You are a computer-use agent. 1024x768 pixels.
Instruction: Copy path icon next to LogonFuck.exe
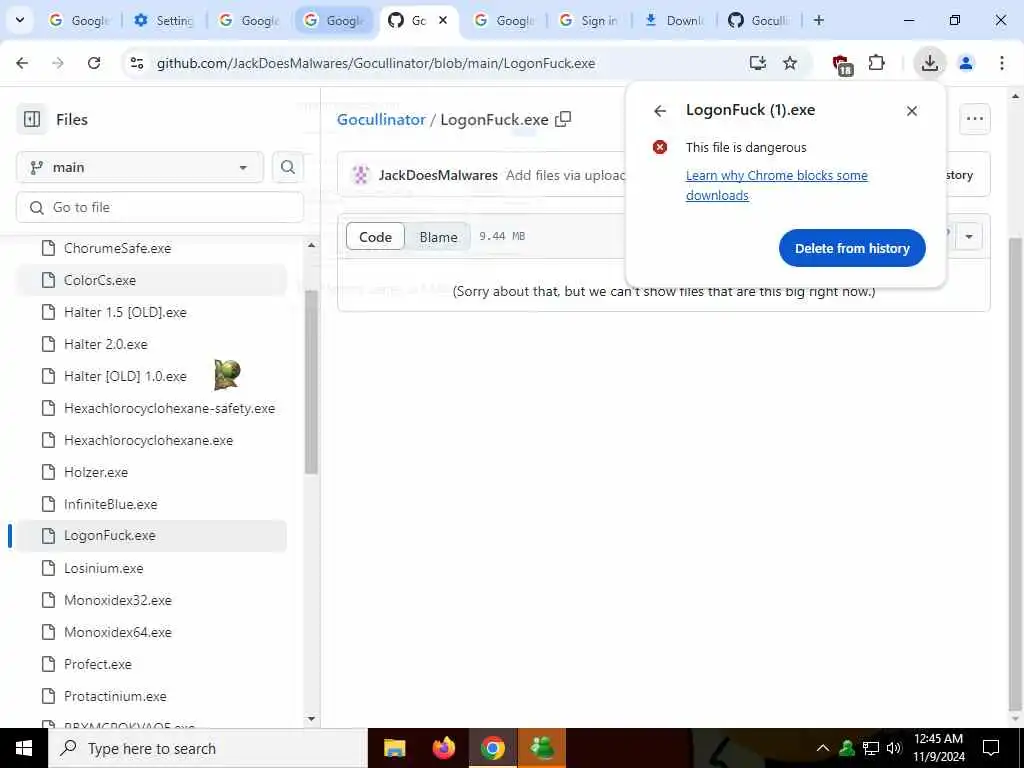pos(563,120)
